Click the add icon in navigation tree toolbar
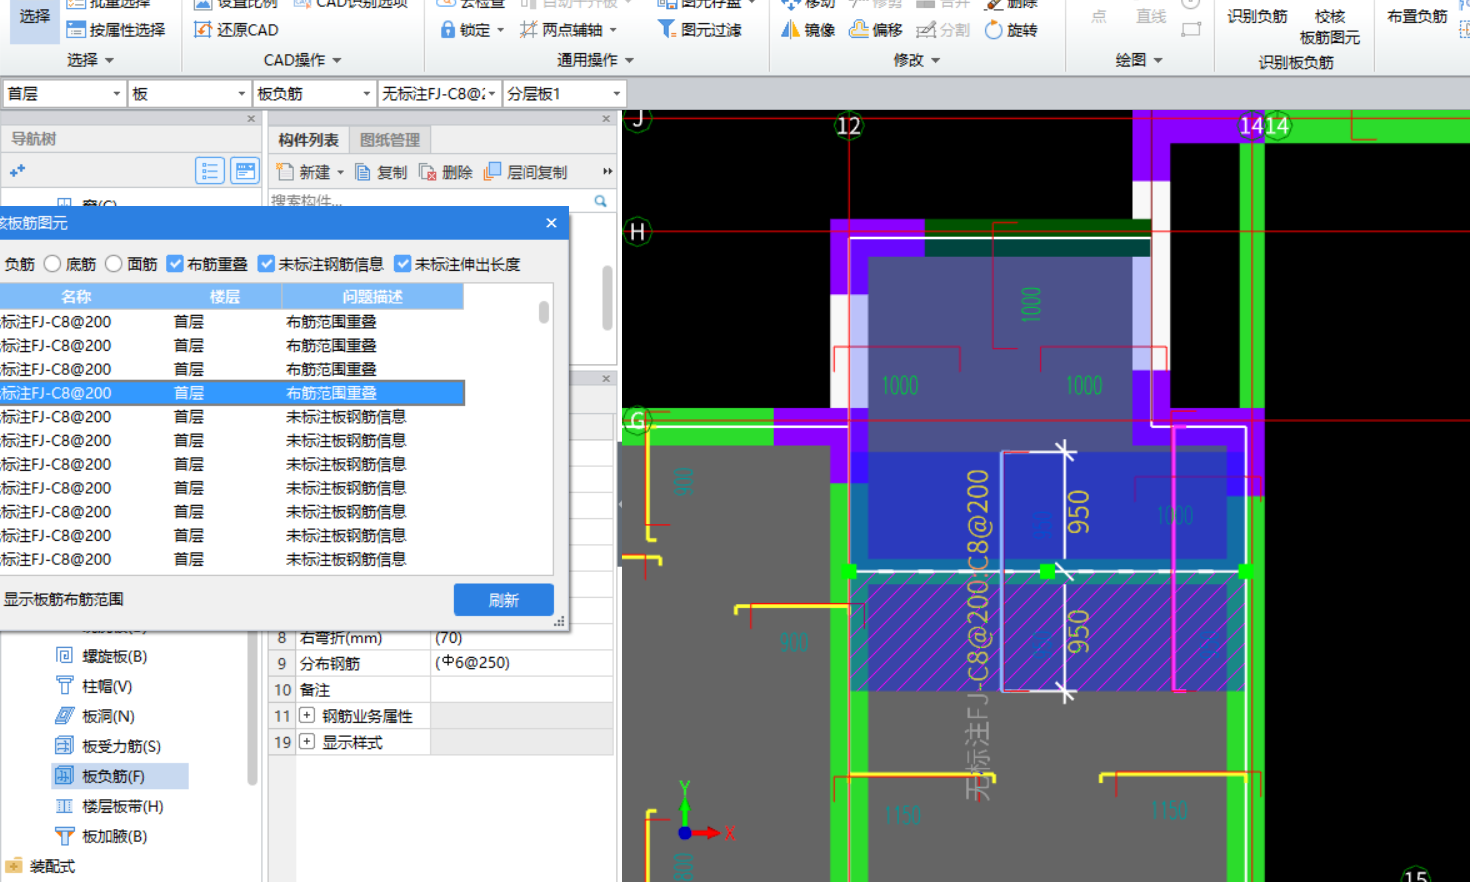The image size is (1470, 882). [17, 171]
